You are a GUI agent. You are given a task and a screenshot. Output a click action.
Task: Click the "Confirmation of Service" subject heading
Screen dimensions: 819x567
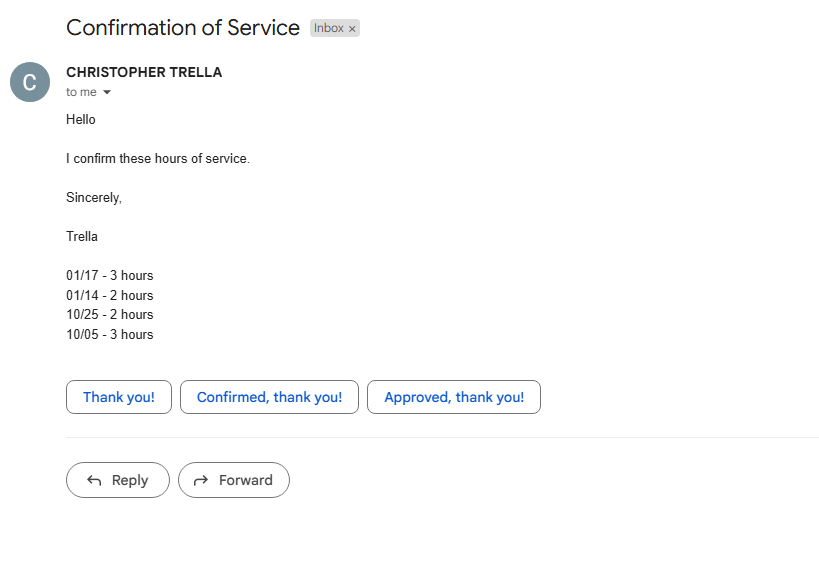pyautogui.click(x=183, y=28)
